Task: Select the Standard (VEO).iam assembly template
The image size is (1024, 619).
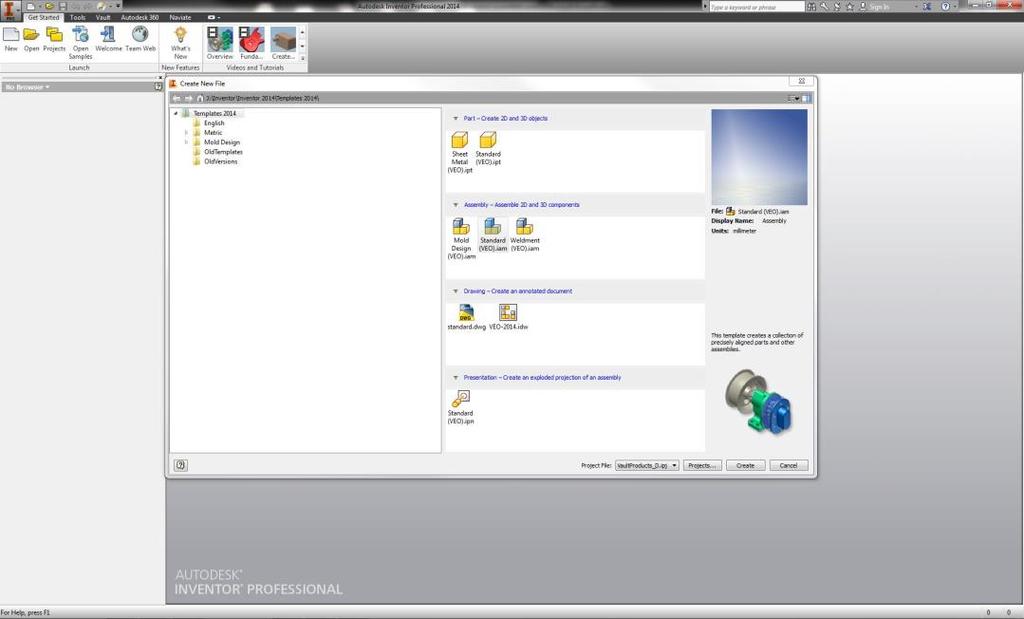Action: tap(492, 234)
